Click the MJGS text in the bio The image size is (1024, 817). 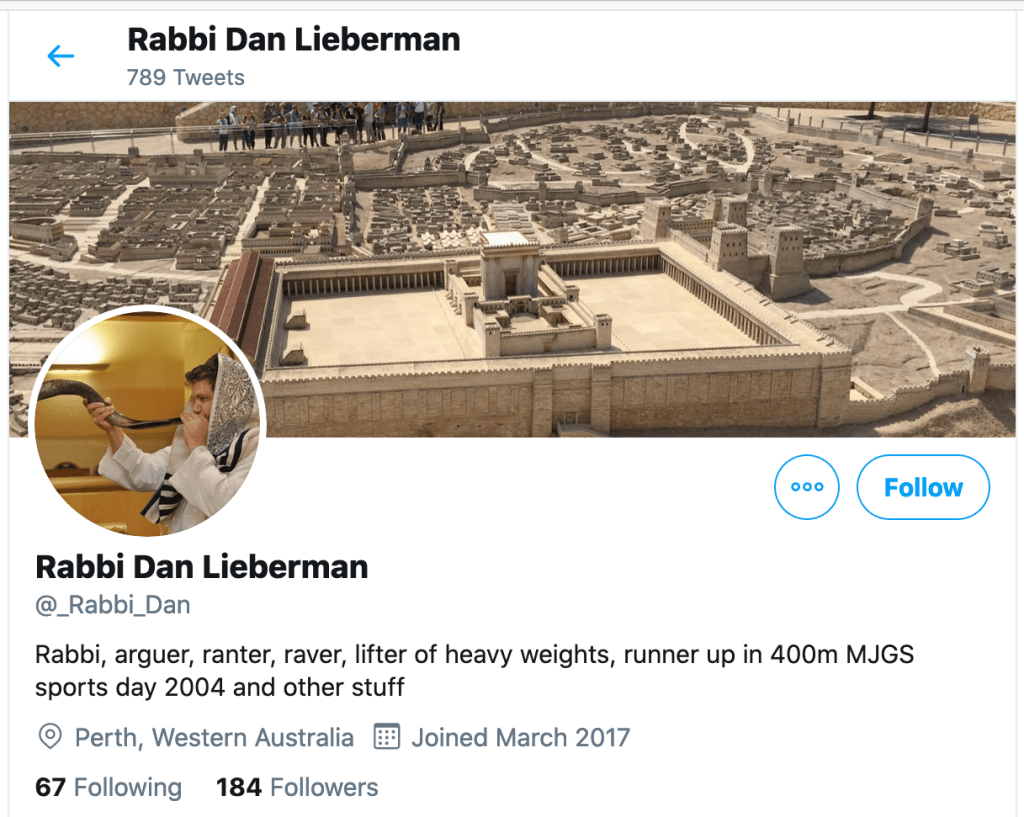[x=880, y=654]
